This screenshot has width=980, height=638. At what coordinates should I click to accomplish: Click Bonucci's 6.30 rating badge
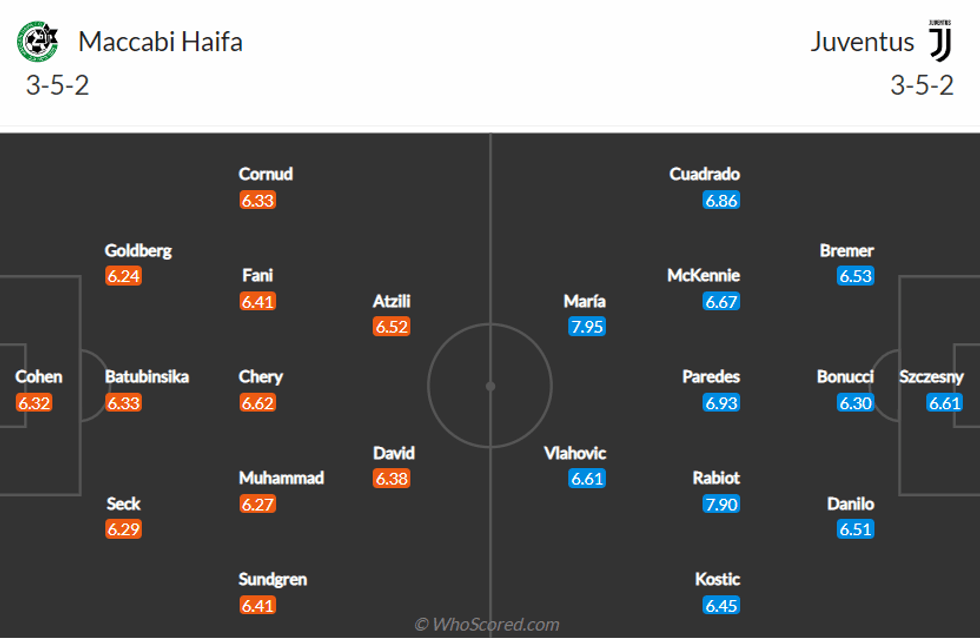point(856,403)
